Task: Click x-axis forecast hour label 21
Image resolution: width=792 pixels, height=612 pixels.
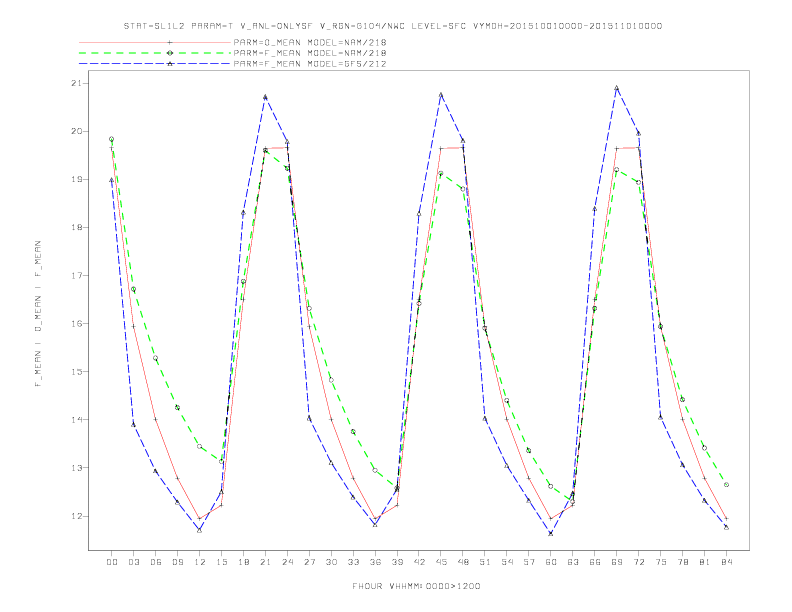Action: [x=266, y=562]
